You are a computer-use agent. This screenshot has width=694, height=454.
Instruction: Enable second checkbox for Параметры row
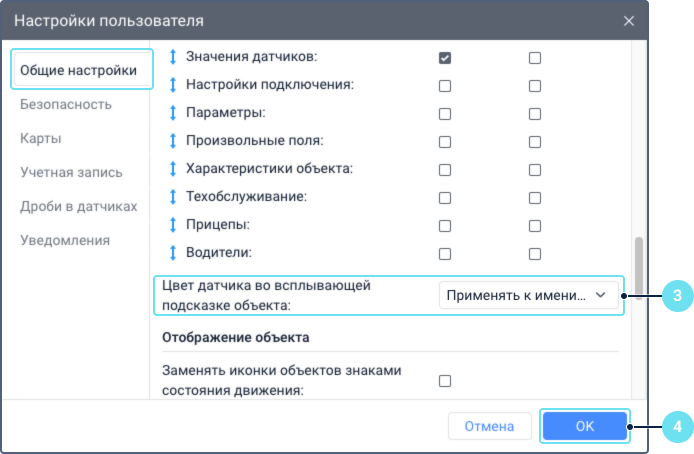[535, 114]
